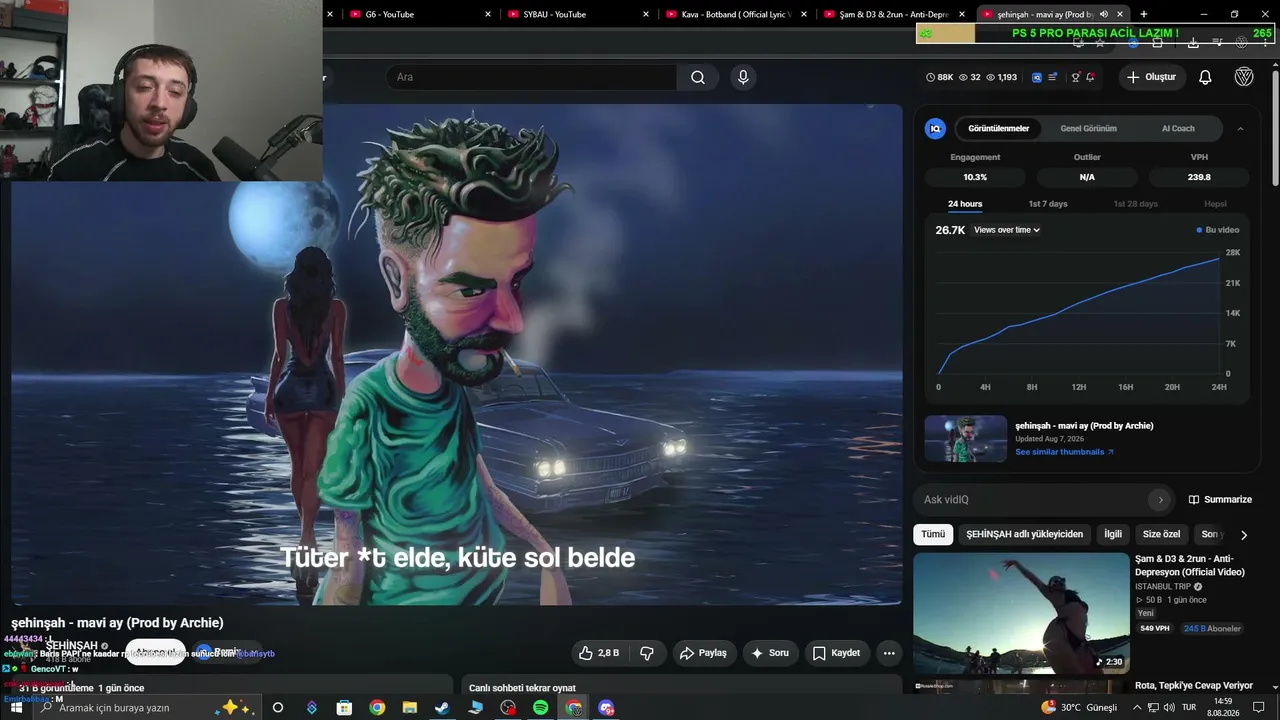
Task: Select the 24 hours stats range
Action: [965, 204]
